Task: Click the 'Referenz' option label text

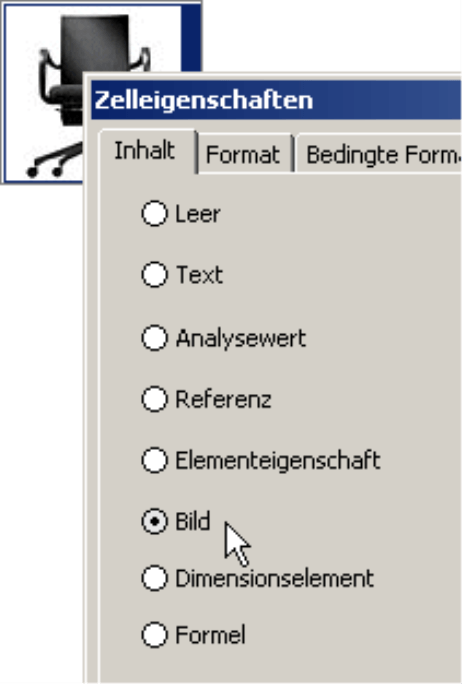Action: 223,400
